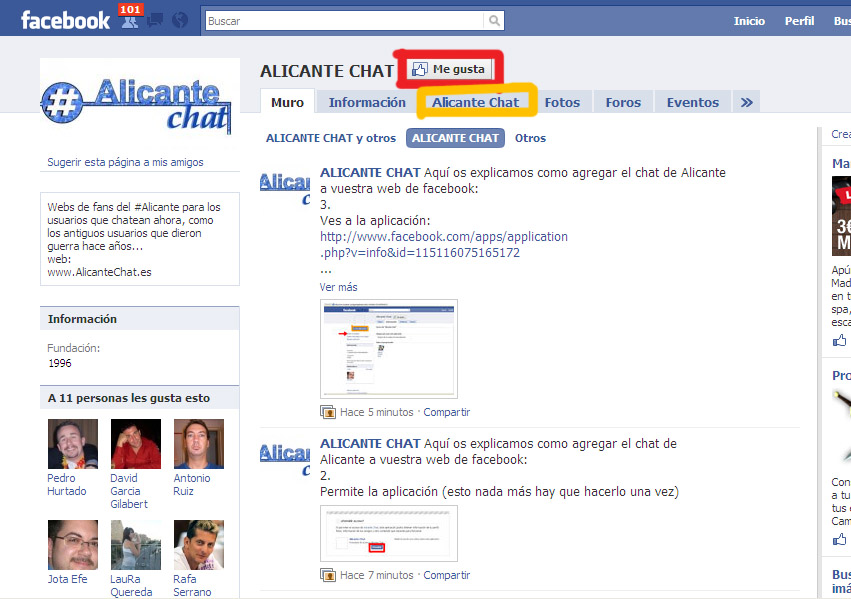851x599 pixels.
Task: Open Jota Efe's profile photo
Action: (73, 545)
